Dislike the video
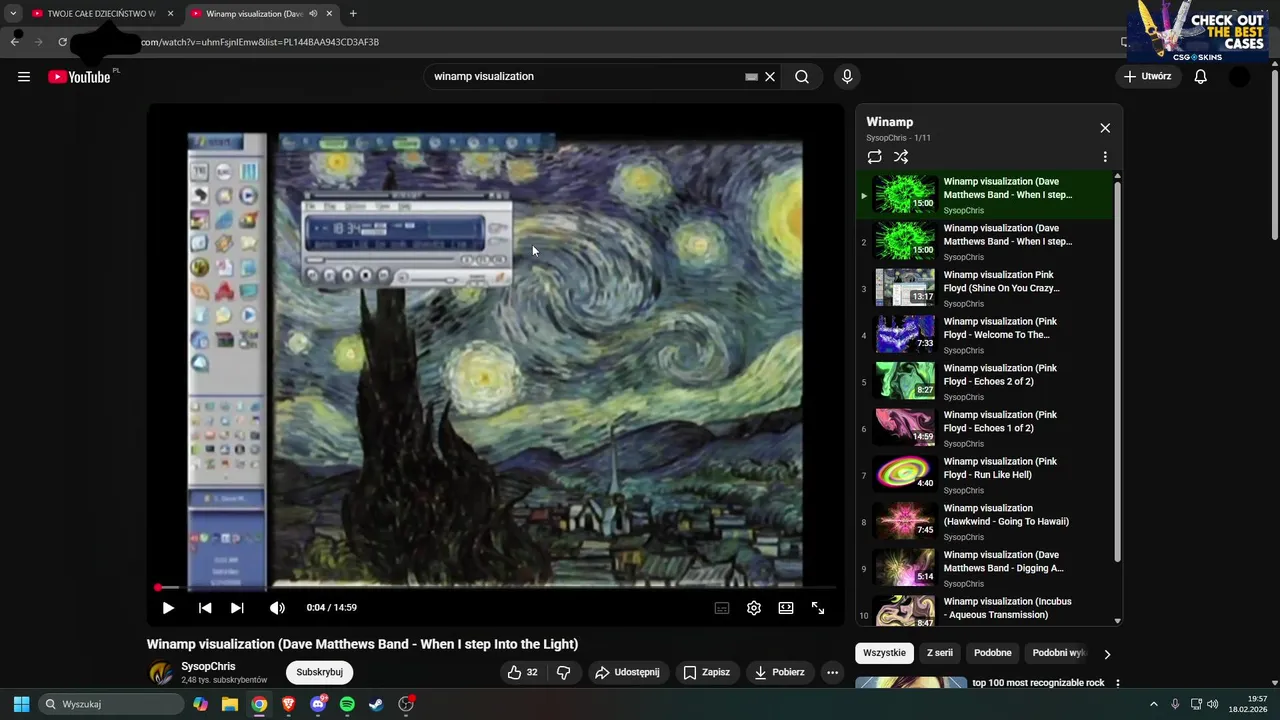Screen dimensions: 1280x720 tap(564, 673)
